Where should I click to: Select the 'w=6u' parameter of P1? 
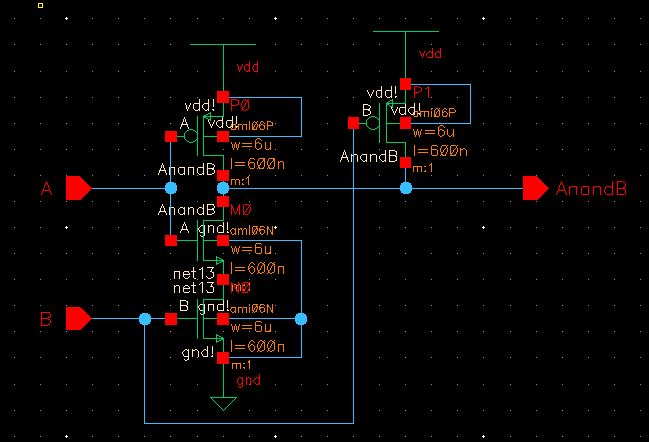click(434, 132)
